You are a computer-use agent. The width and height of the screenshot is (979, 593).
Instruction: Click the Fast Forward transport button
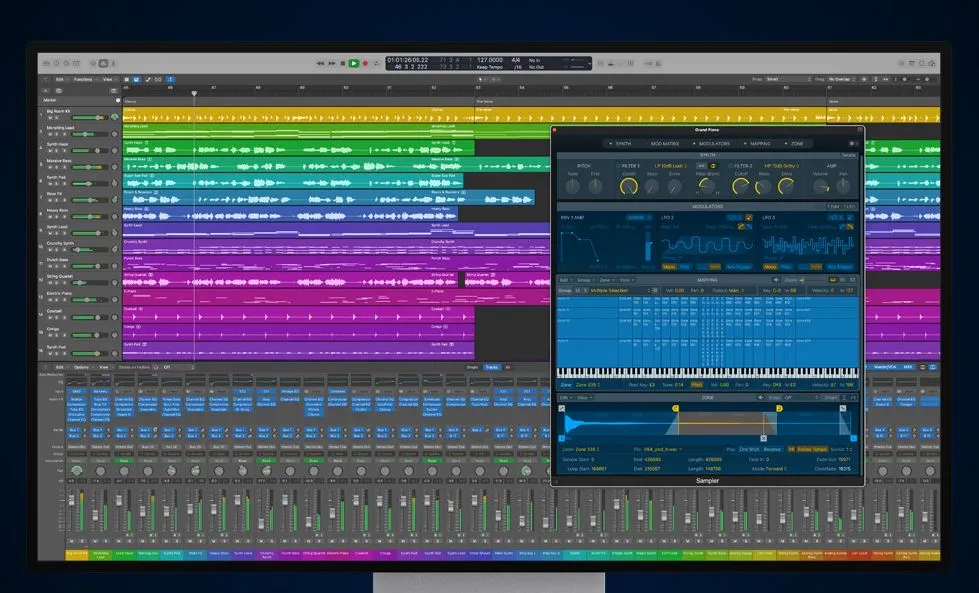(x=332, y=63)
